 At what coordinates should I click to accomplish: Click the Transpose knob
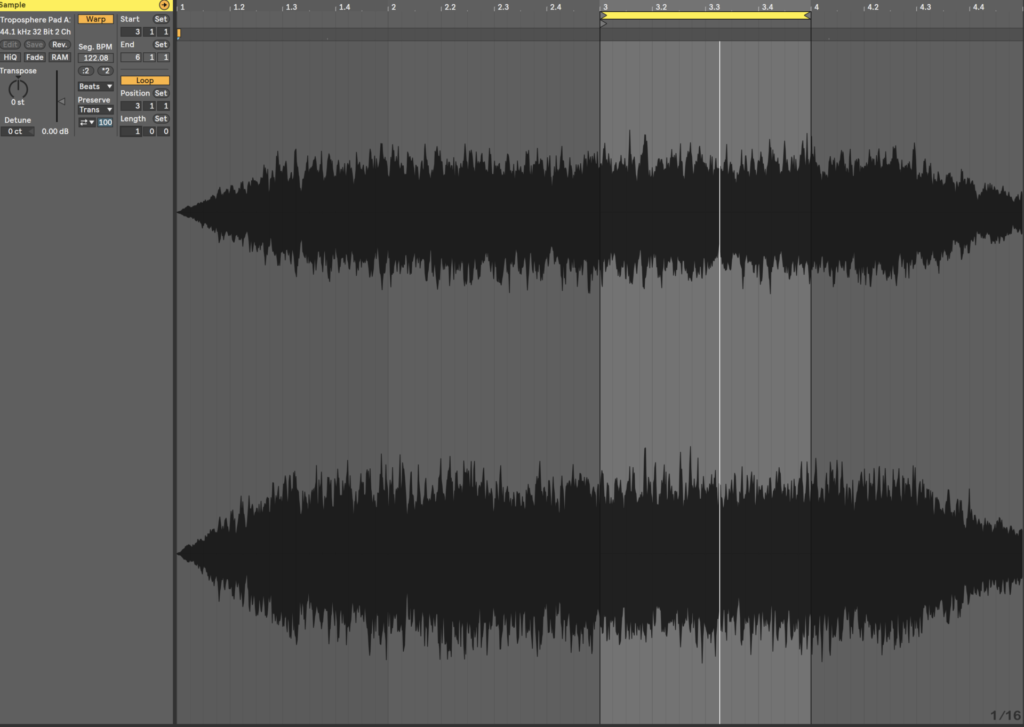point(18,88)
